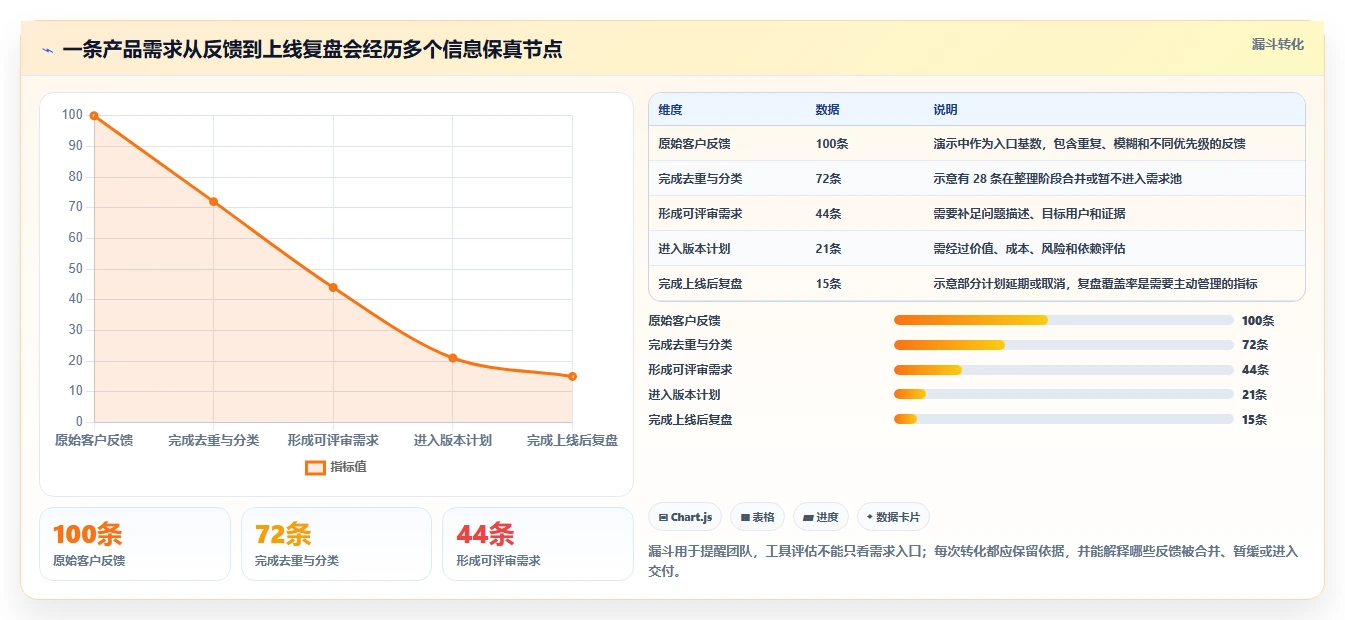Click the 72条 value beside its progress bar
Image resolution: width=1345 pixels, height=620 pixels.
(x=1255, y=345)
